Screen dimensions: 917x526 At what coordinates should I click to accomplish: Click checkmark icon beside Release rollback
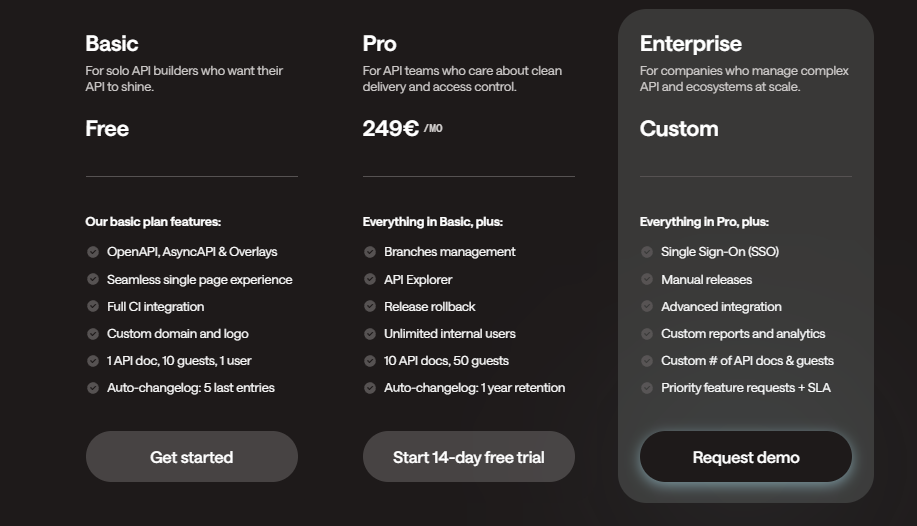click(370, 306)
